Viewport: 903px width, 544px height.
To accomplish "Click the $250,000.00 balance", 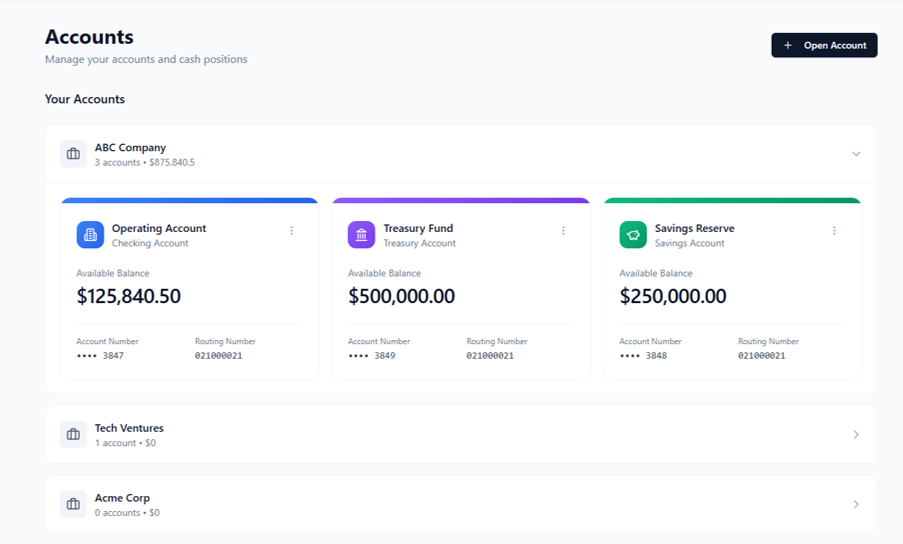I will pyautogui.click(x=673, y=296).
